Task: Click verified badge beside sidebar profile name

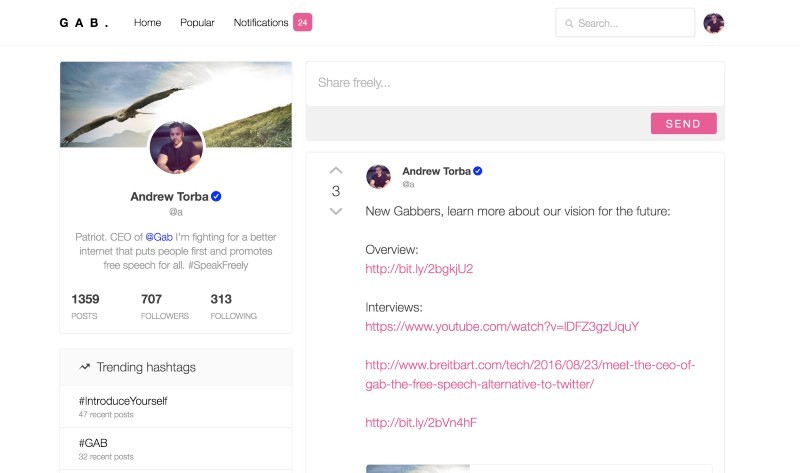Action: [x=216, y=196]
